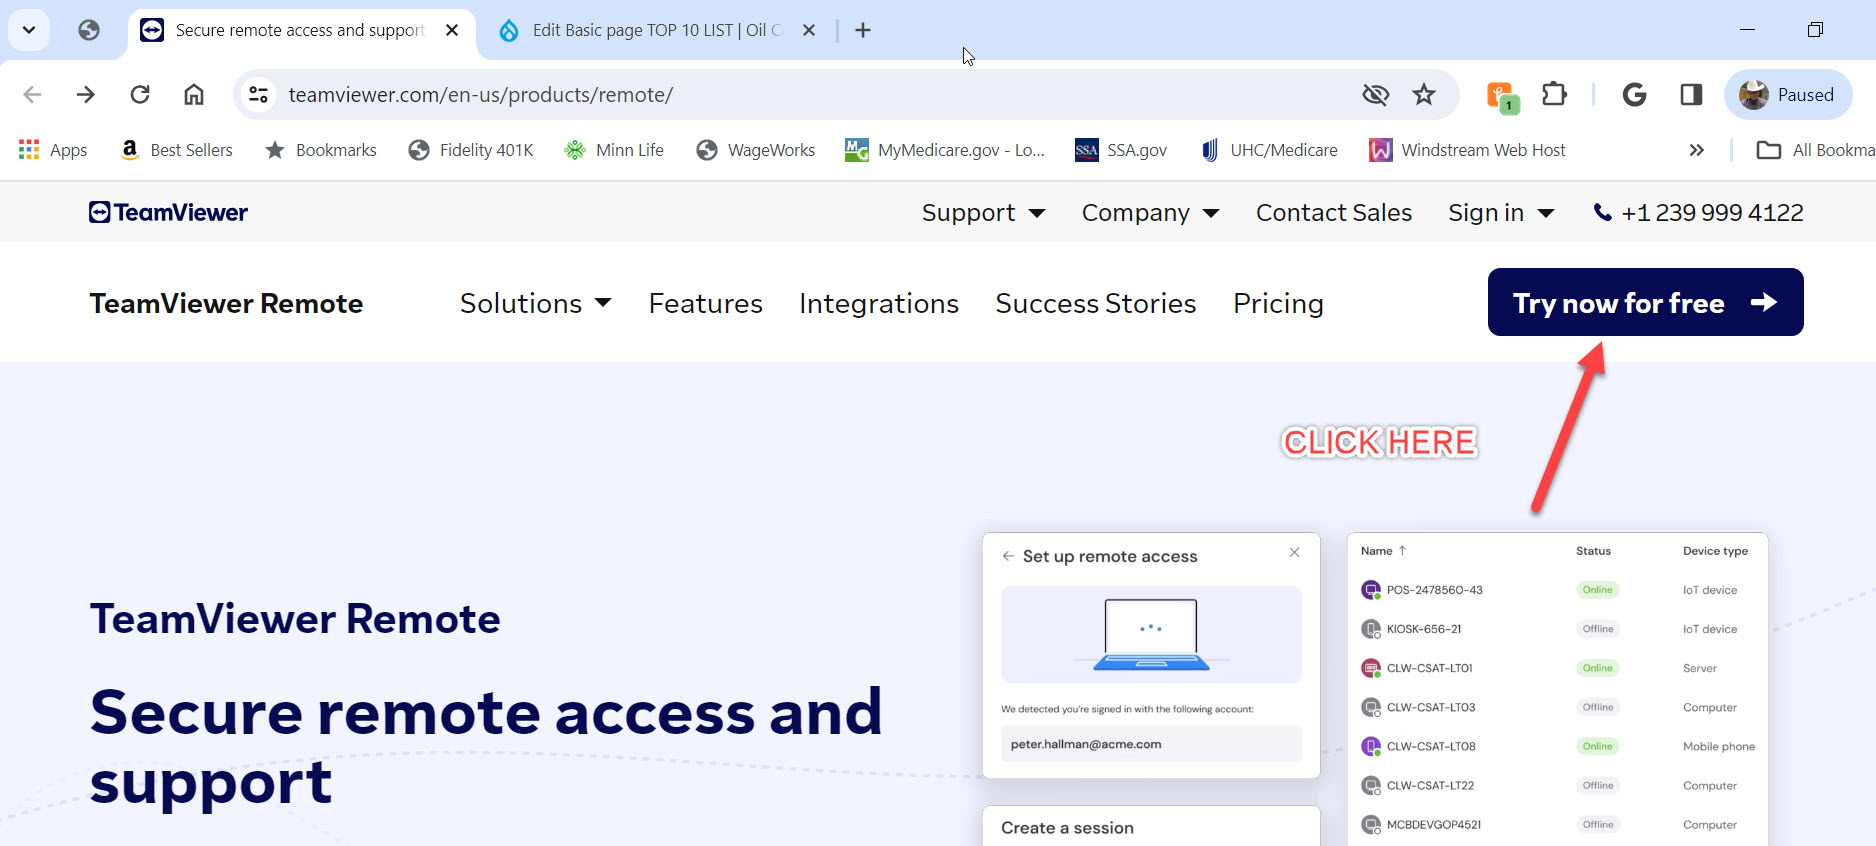Screen dimensions: 1876x846
Task: Restore down the browser window
Action: coord(1815,30)
